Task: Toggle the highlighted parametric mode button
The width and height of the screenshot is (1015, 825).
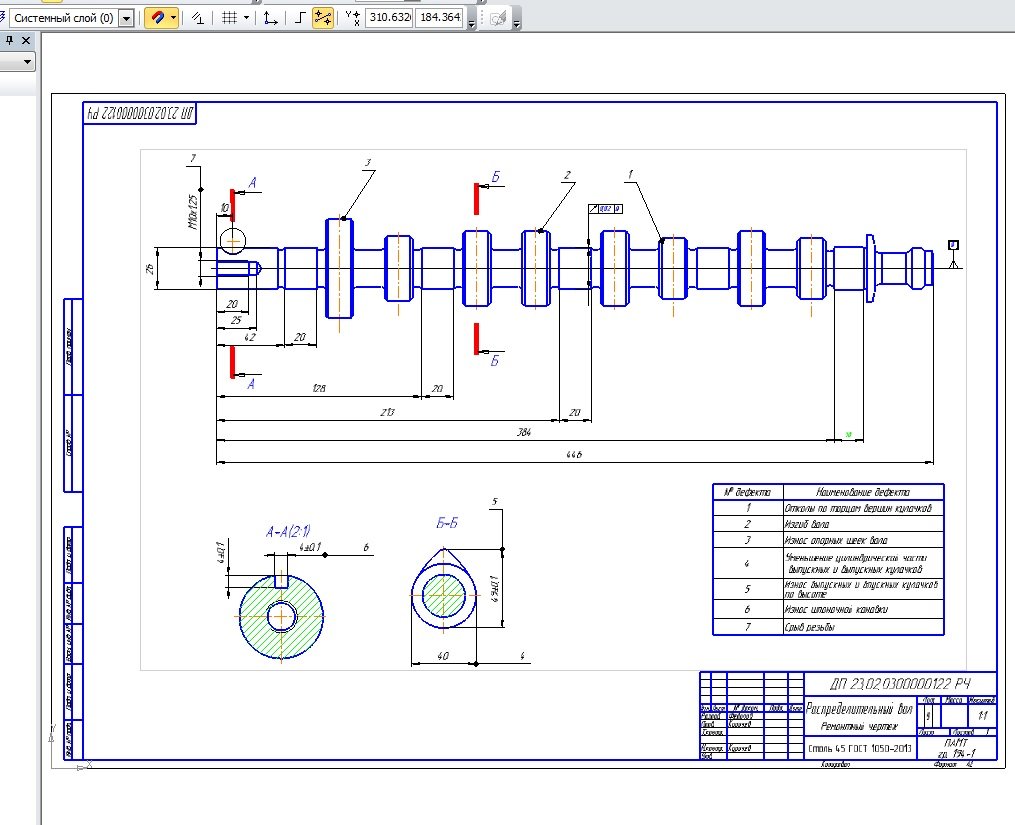Action: pyautogui.click(x=323, y=18)
